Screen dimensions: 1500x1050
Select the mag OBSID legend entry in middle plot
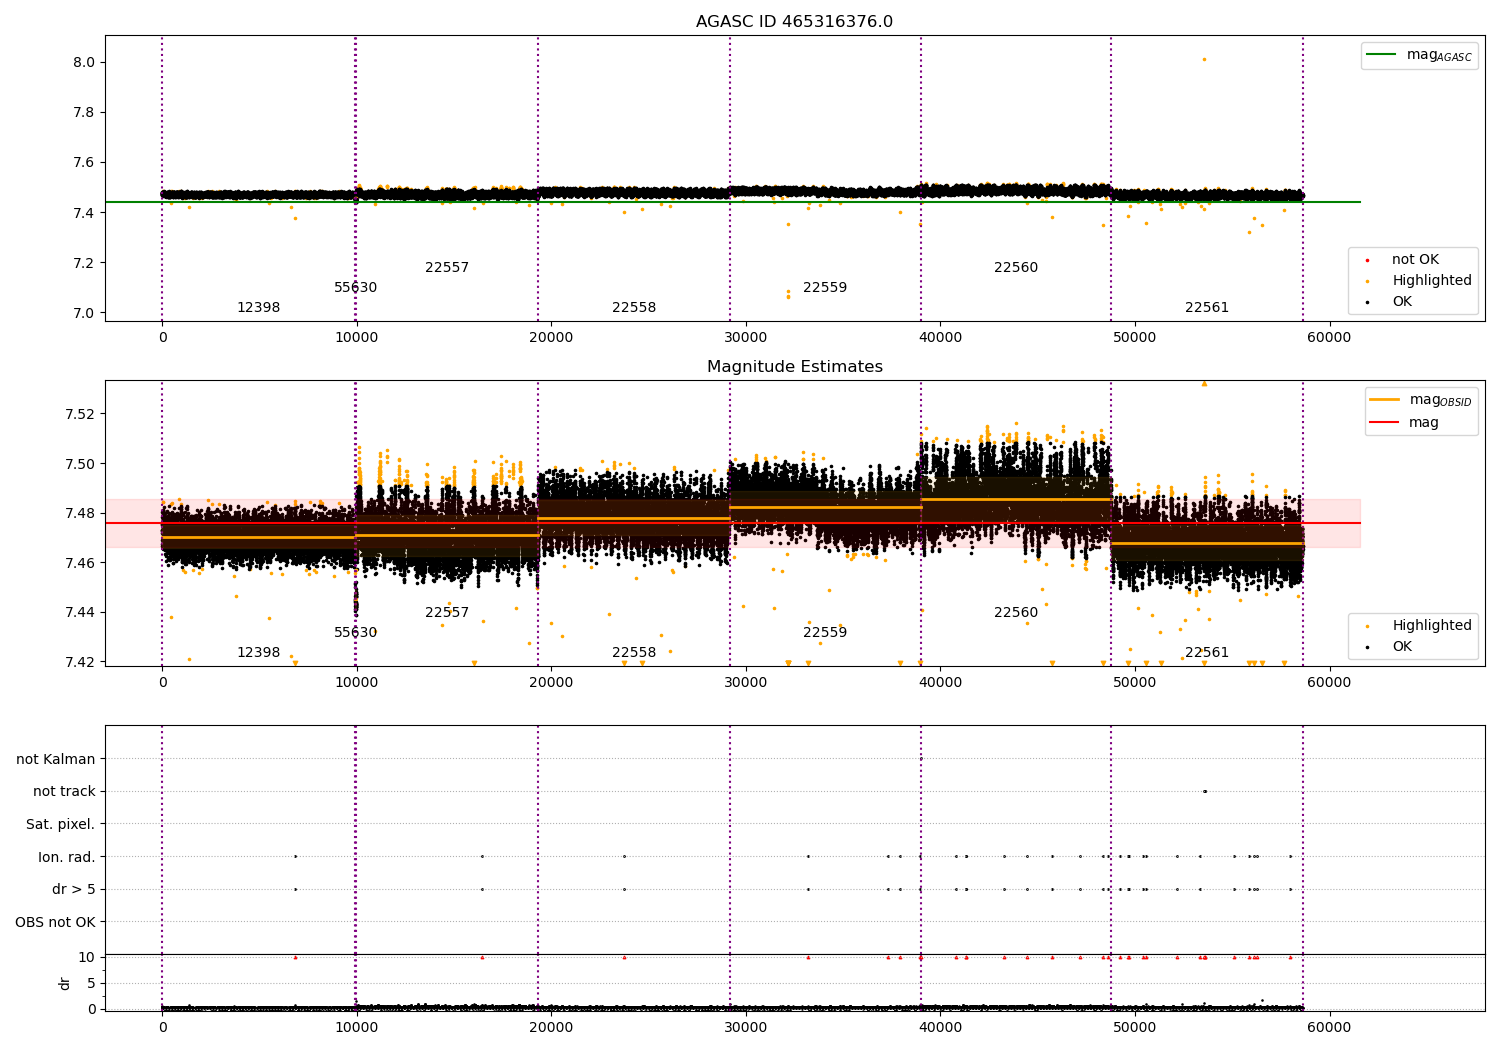[x=1420, y=400]
